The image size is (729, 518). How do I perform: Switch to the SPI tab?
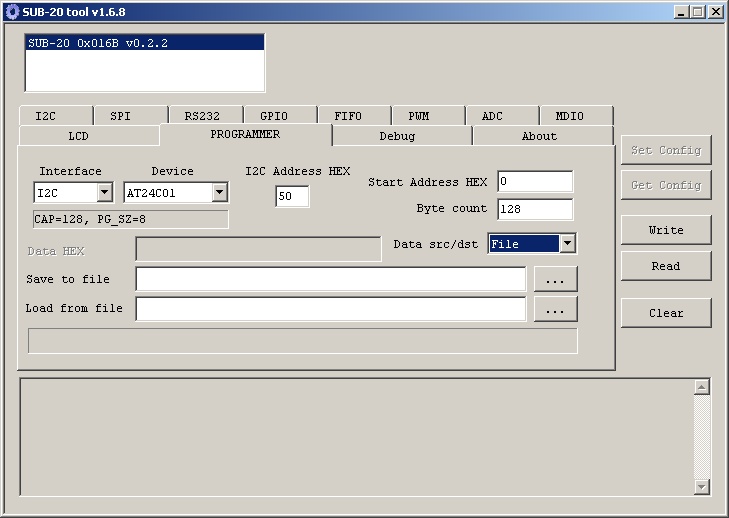pos(120,116)
